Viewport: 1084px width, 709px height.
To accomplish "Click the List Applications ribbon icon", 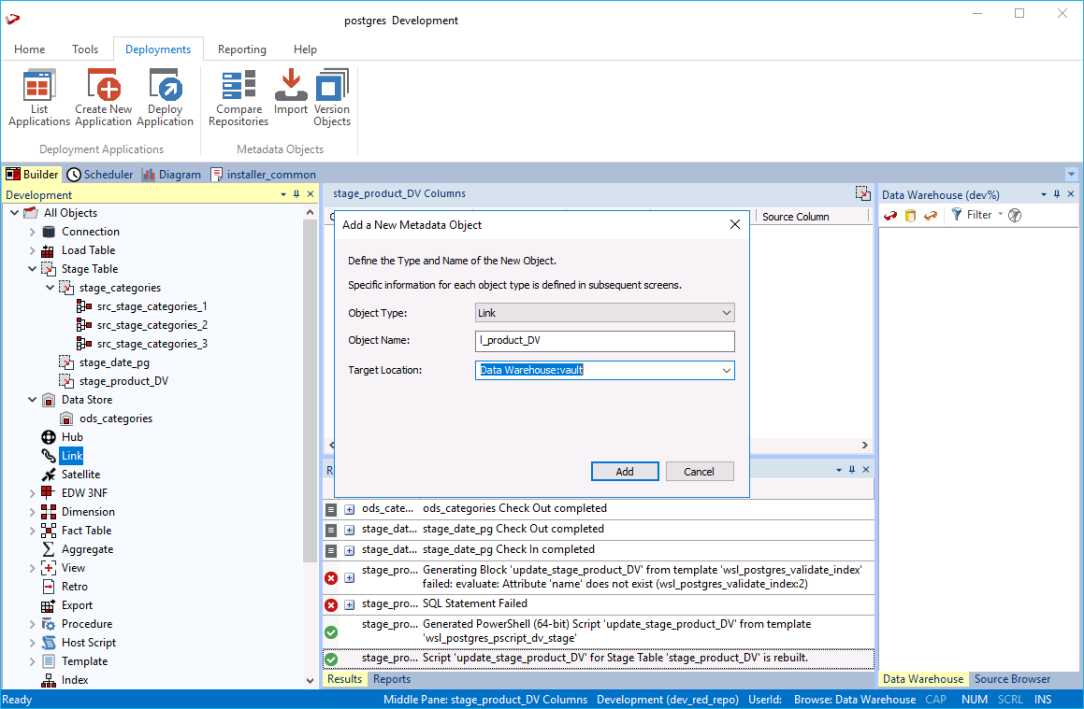I will [x=39, y=97].
